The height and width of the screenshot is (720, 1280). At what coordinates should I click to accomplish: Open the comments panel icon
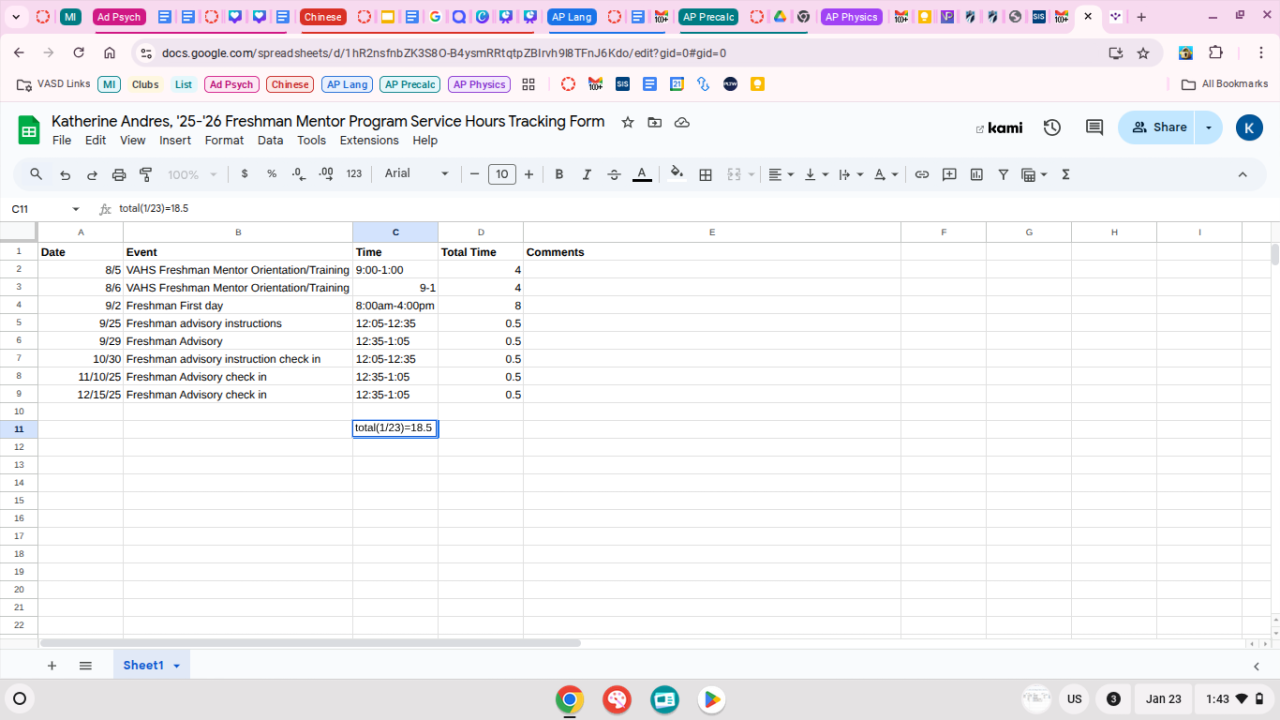1094,127
